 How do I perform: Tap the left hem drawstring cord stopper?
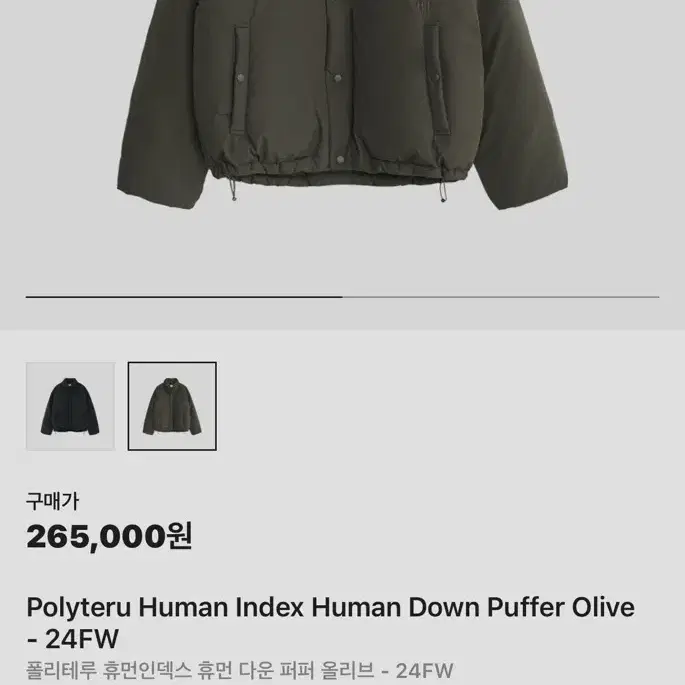click(x=233, y=191)
